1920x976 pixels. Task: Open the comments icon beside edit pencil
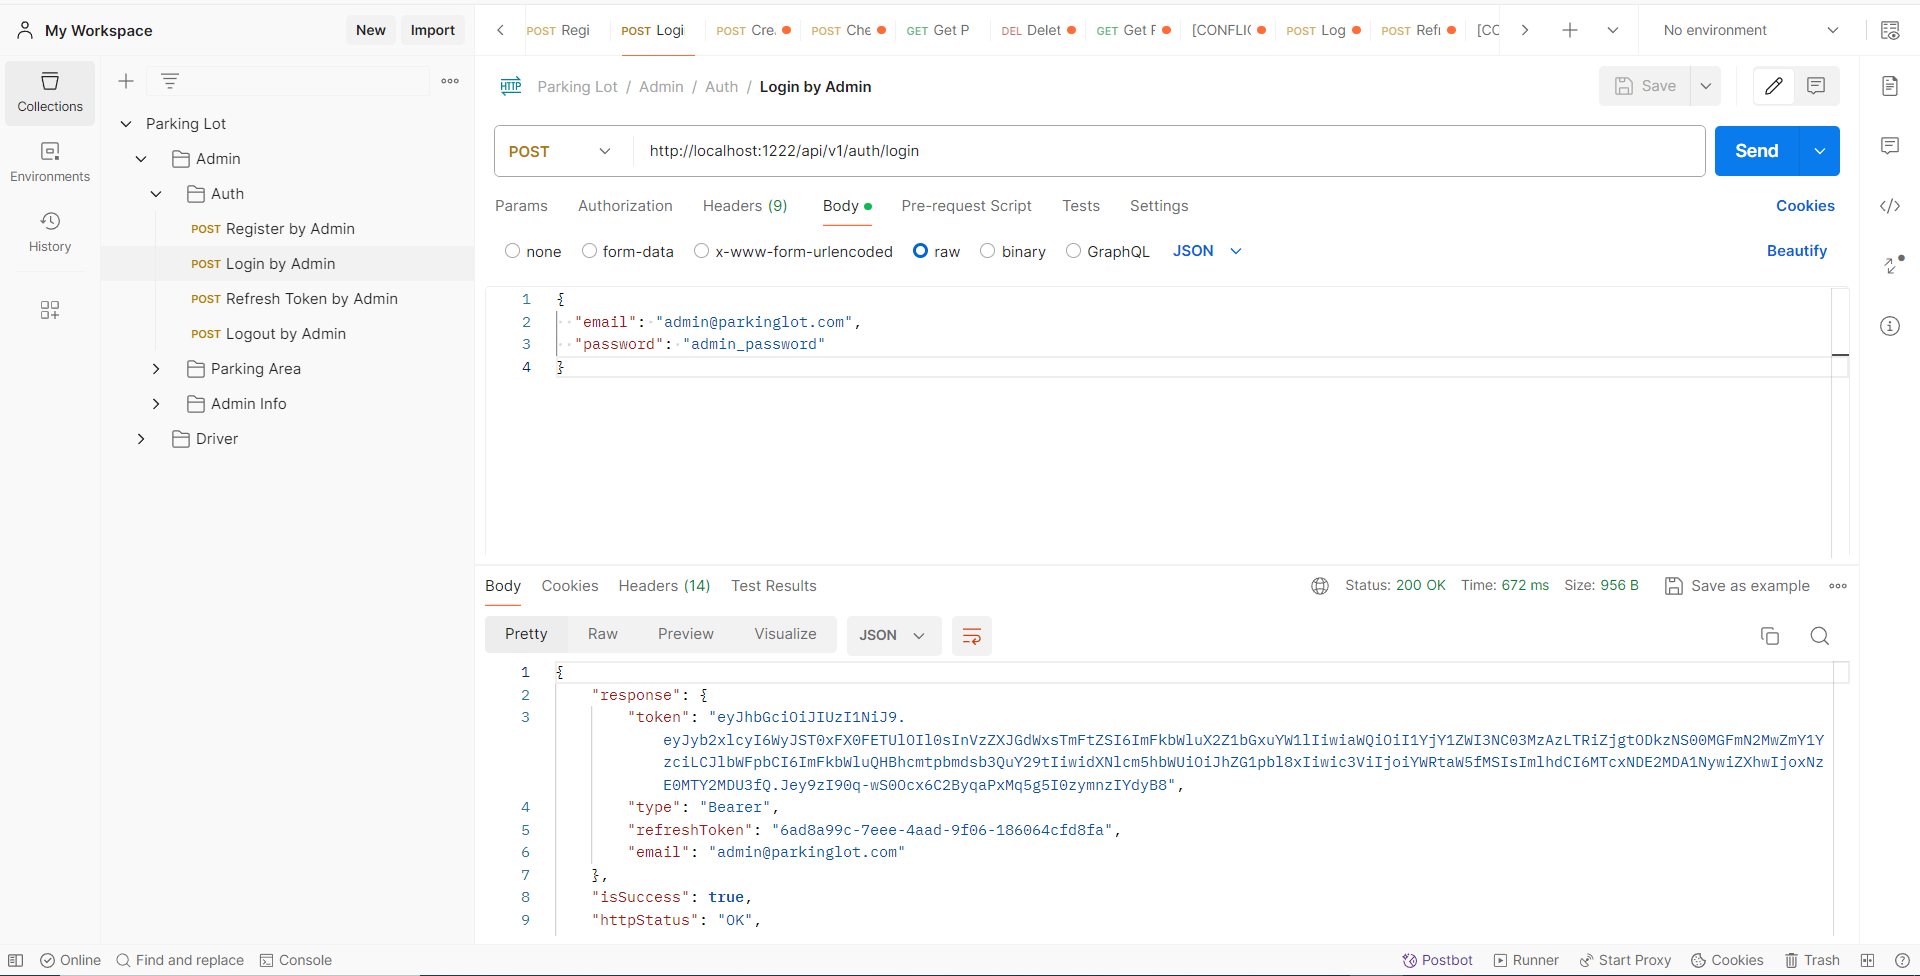pyautogui.click(x=1816, y=86)
